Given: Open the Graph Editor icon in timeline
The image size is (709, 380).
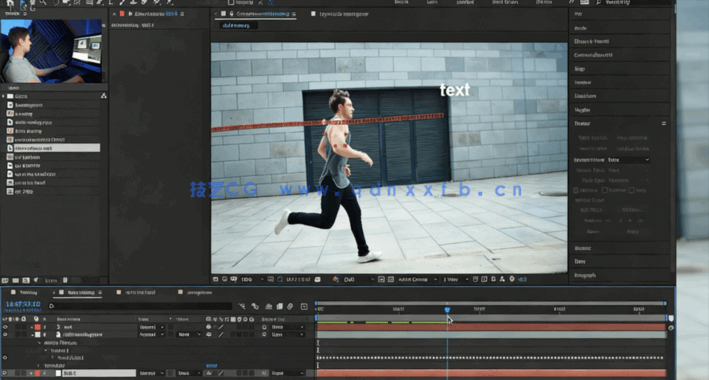Looking at the screenshot, I should pos(304,306).
